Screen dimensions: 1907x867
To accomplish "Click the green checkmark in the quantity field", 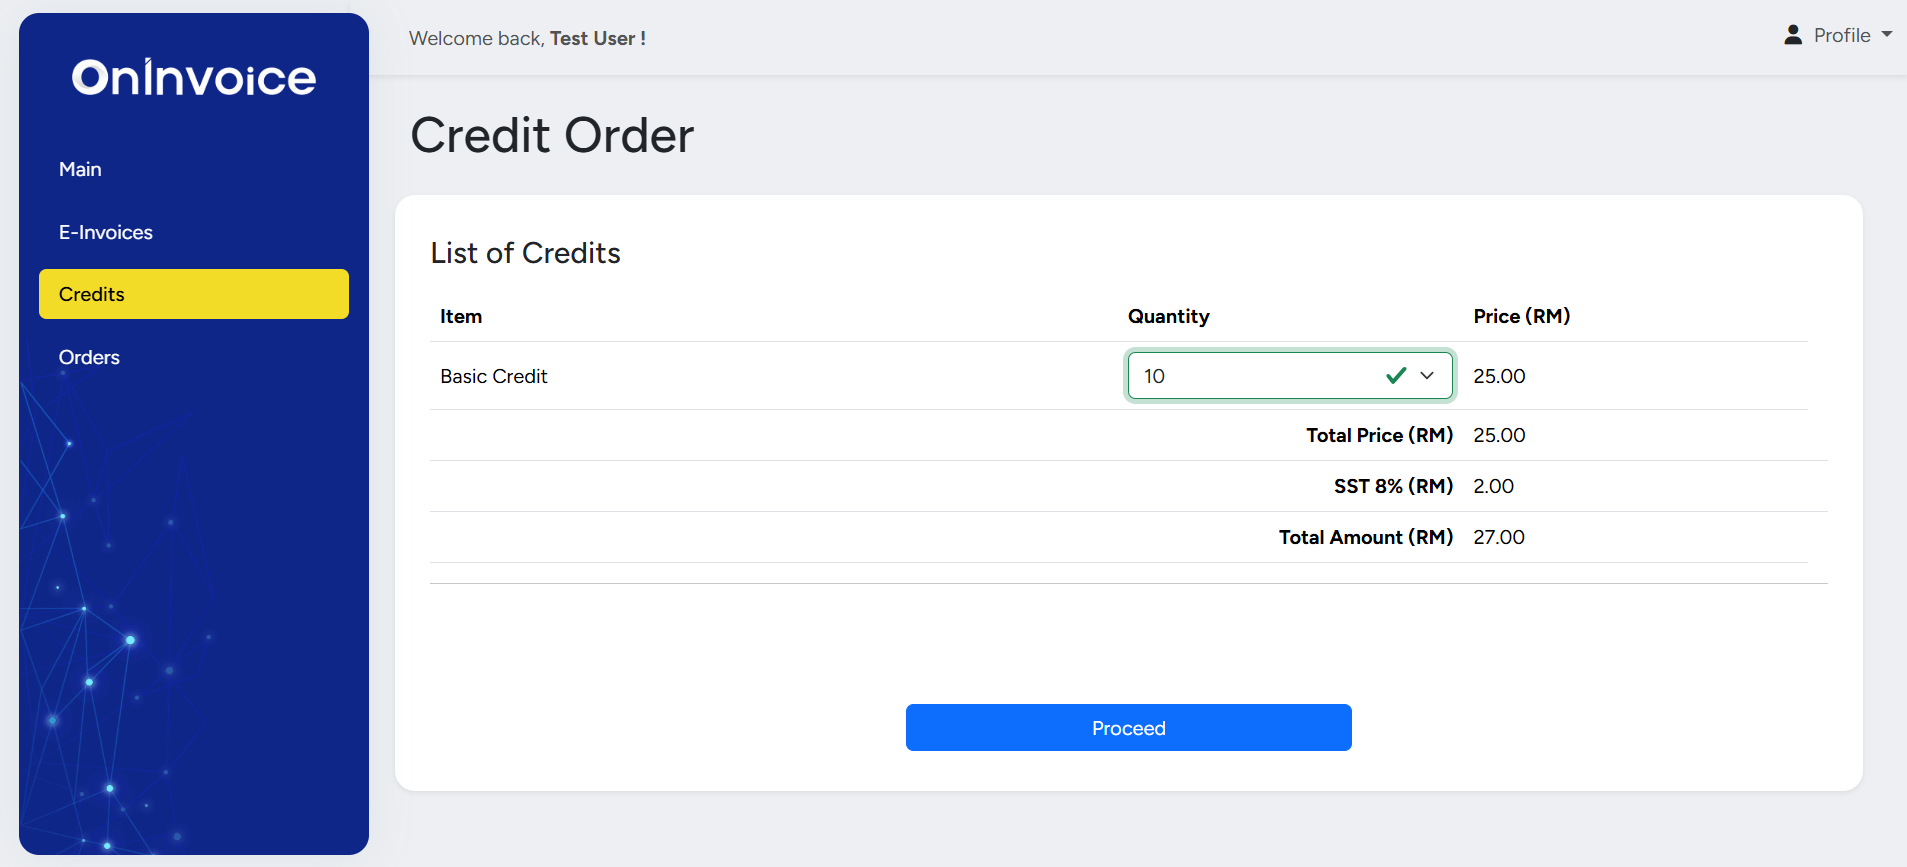I will coord(1396,376).
